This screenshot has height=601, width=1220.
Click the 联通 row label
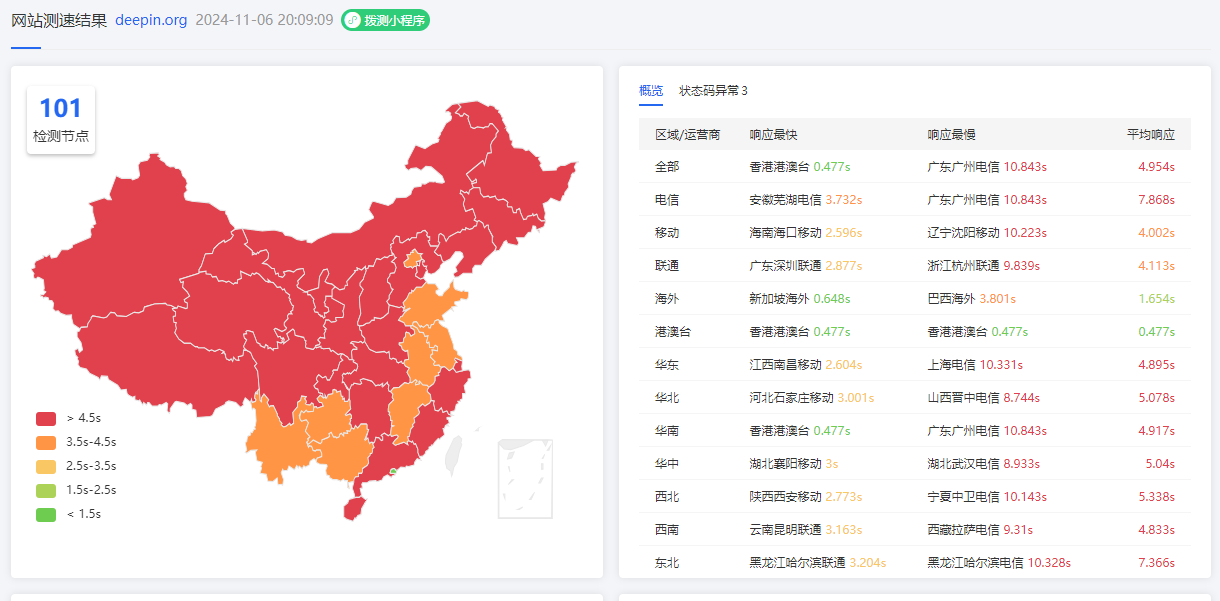click(667, 266)
